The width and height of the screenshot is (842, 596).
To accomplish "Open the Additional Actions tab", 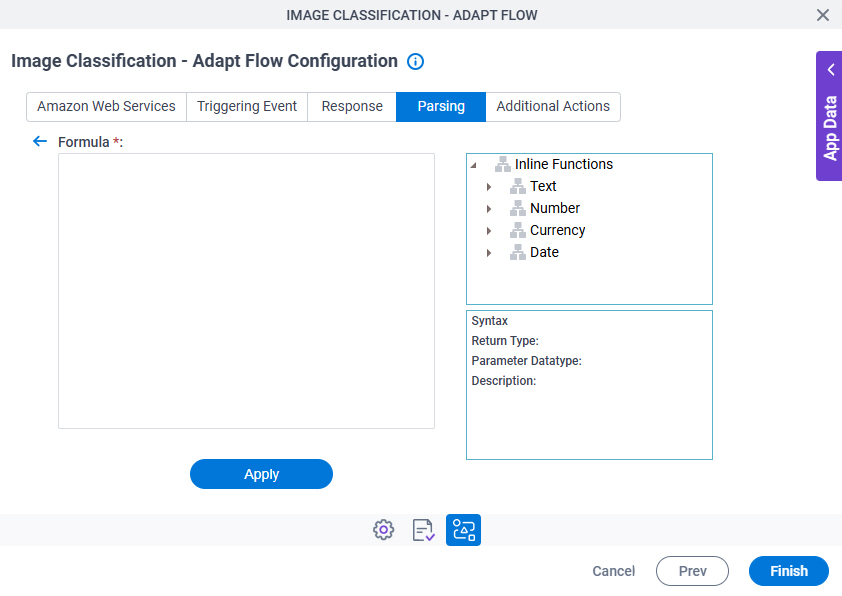I will click(x=553, y=107).
